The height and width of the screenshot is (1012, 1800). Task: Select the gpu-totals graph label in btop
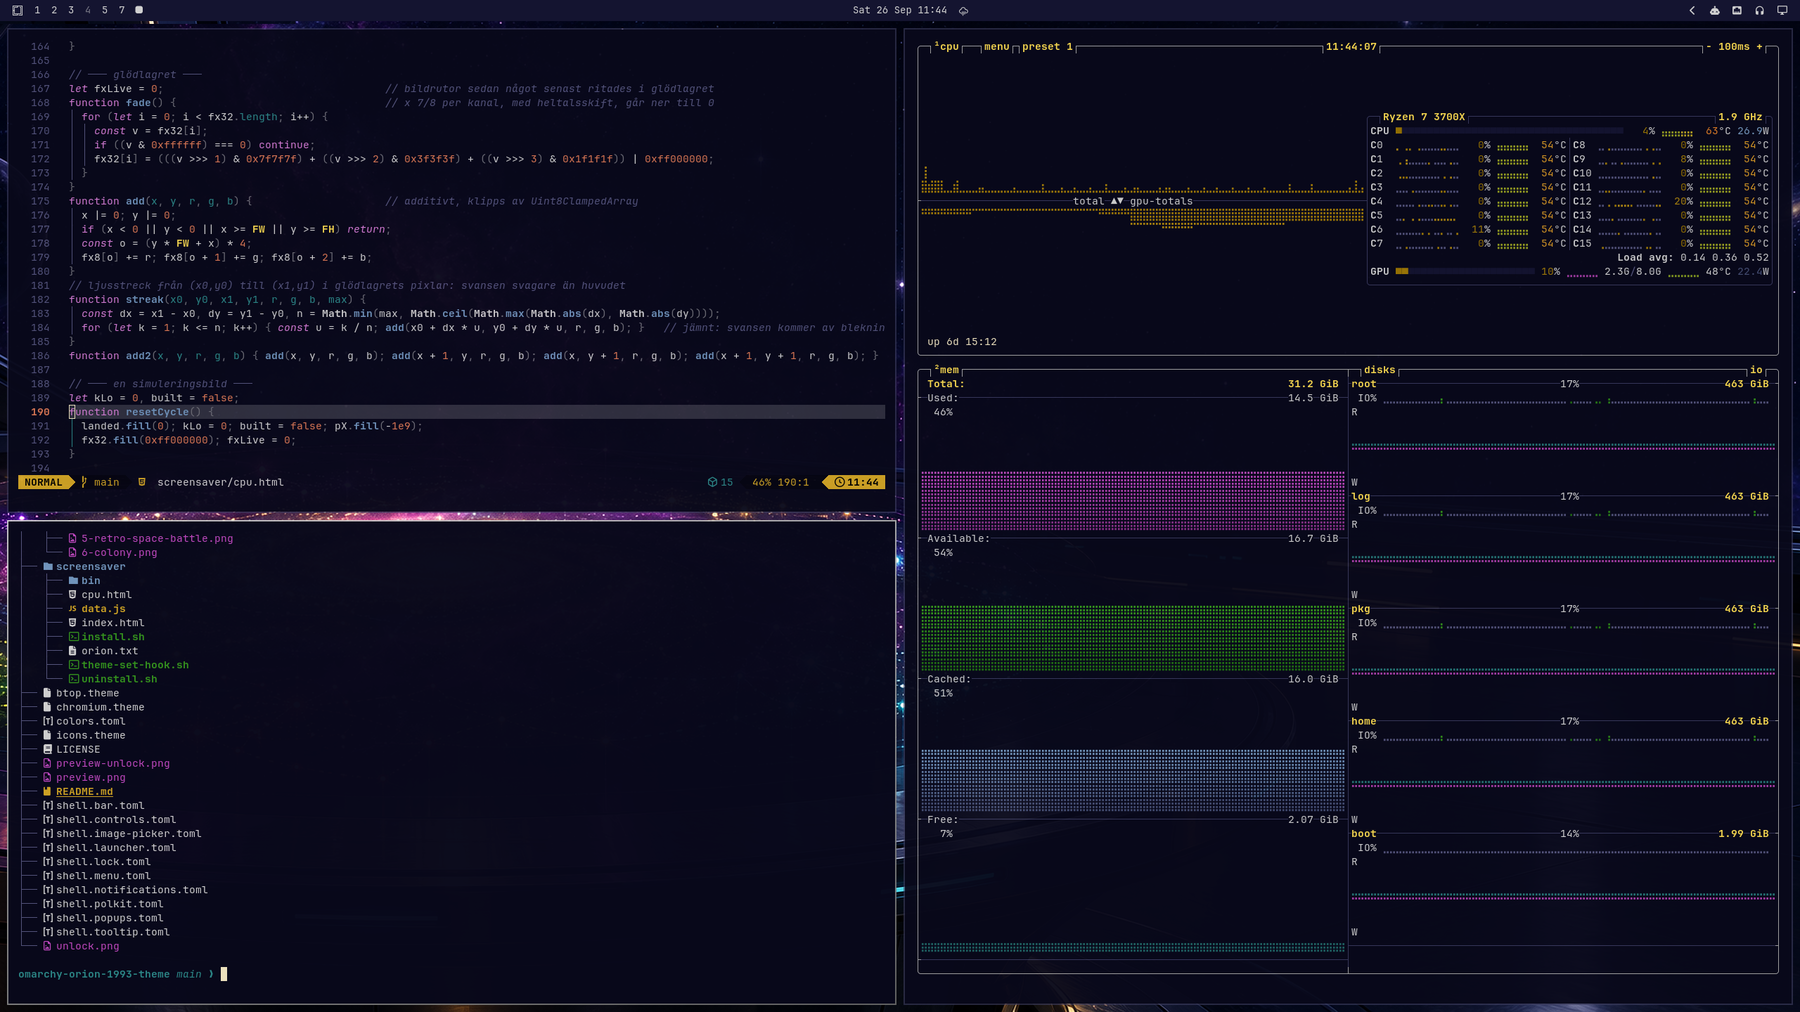[1161, 201]
